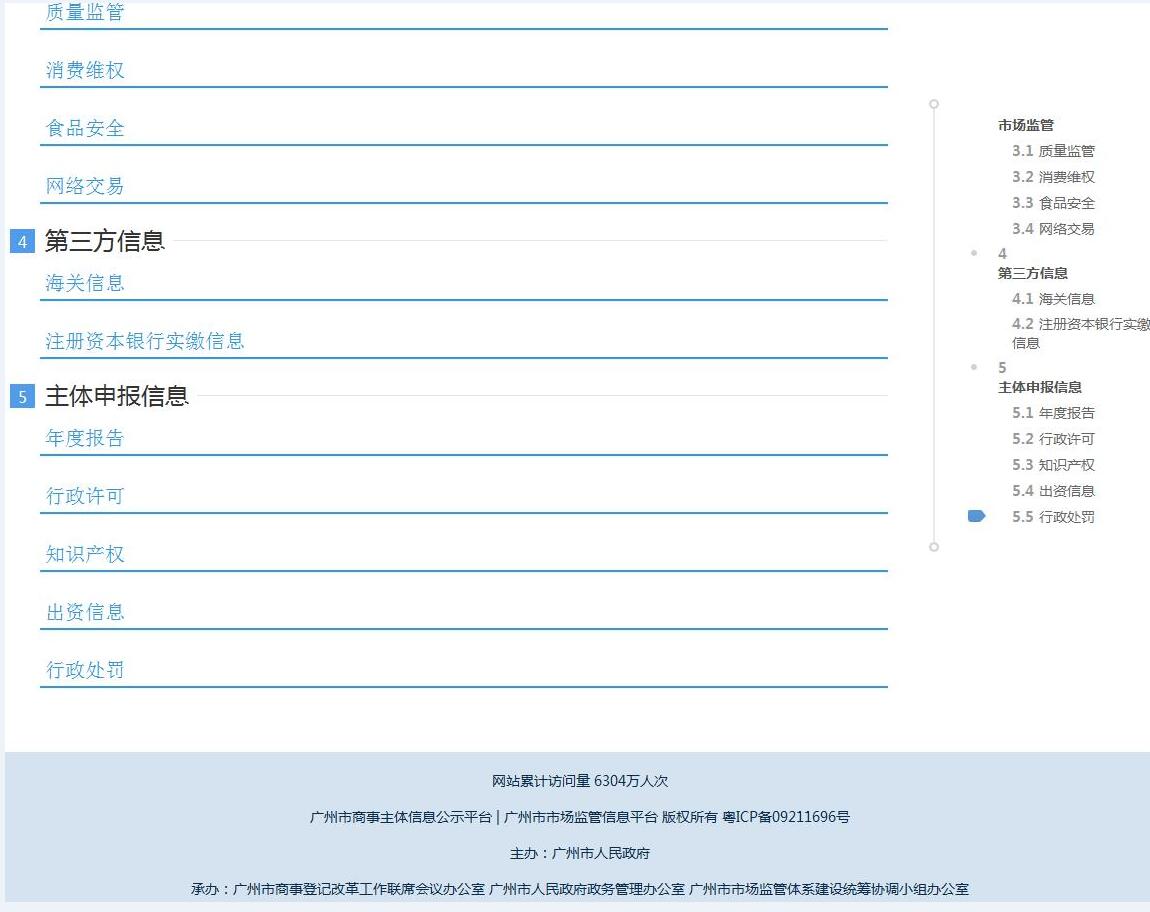
Task: Open the 行政许可 section
Action: coord(84,496)
